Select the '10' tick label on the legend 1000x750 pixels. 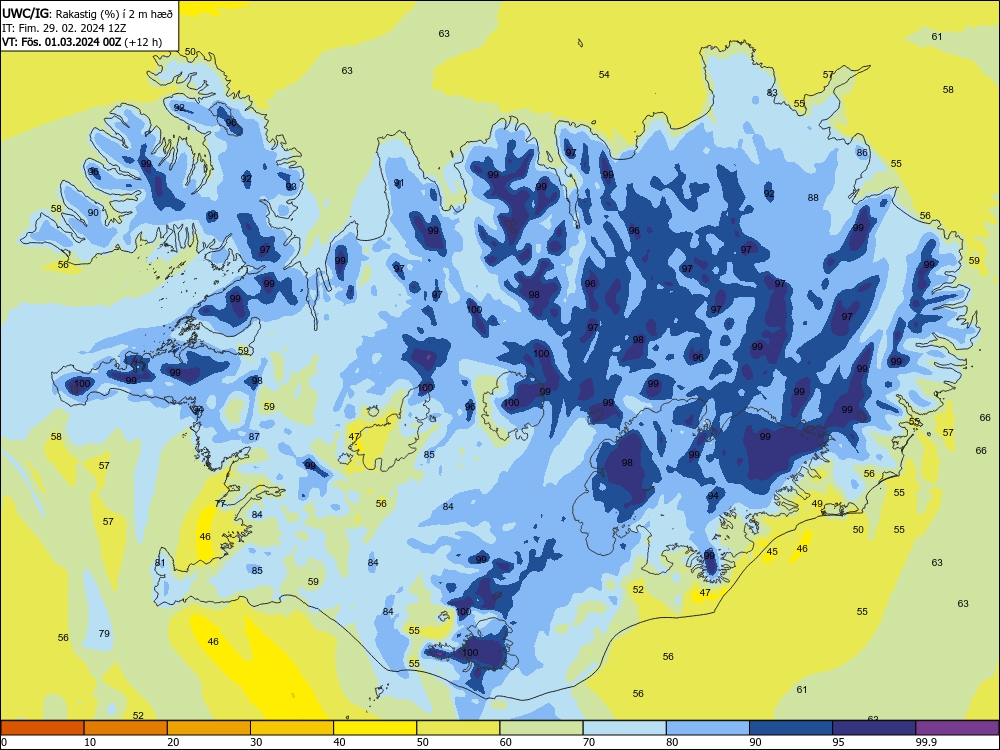(90, 742)
